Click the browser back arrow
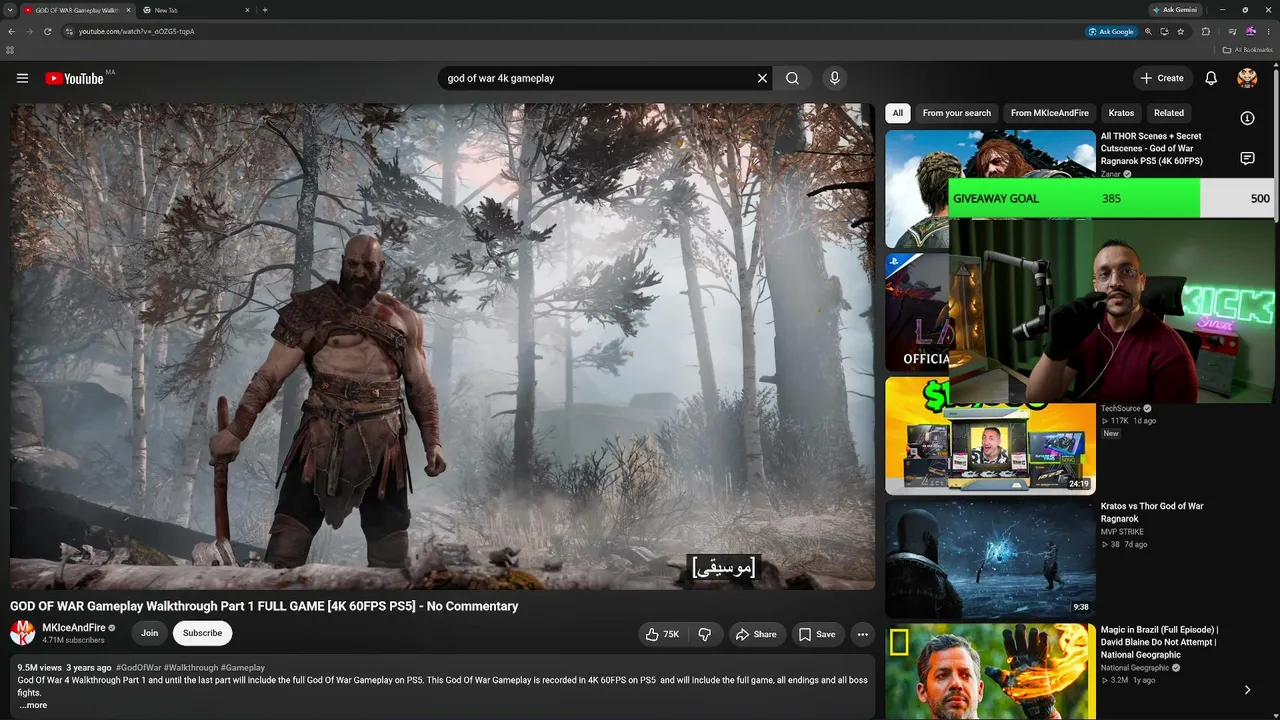1280x720 pixels. pos(11,31)
